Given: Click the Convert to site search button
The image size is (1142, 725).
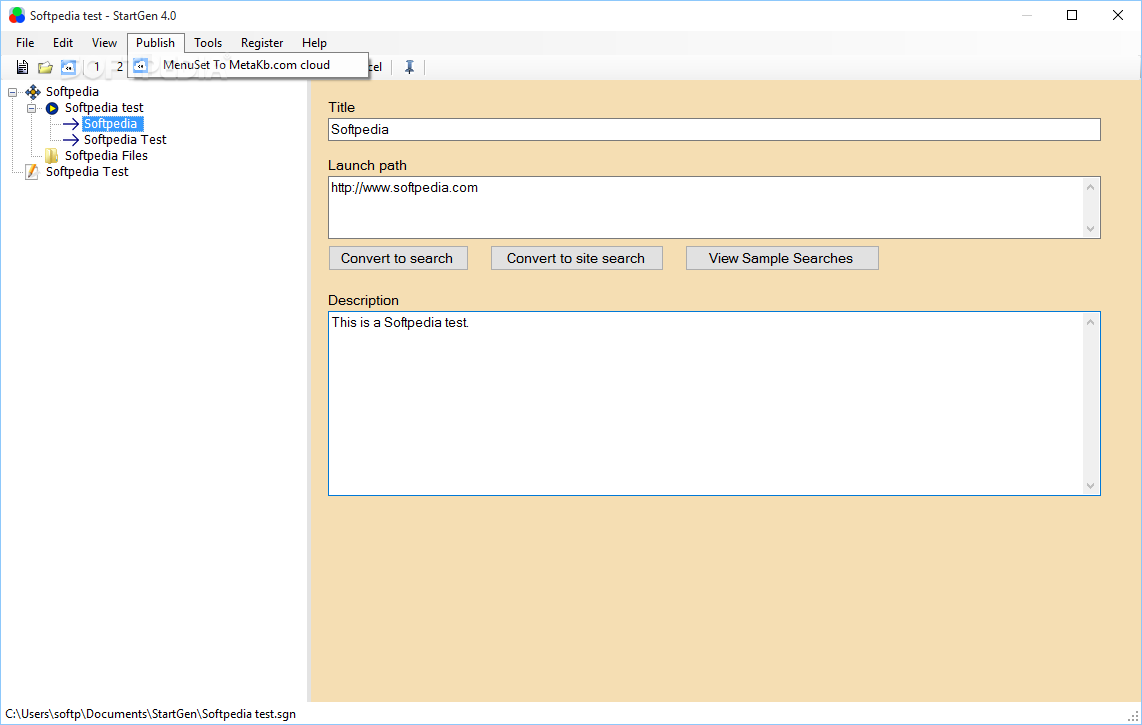Looking at the screenshot, I should [576, 258].
